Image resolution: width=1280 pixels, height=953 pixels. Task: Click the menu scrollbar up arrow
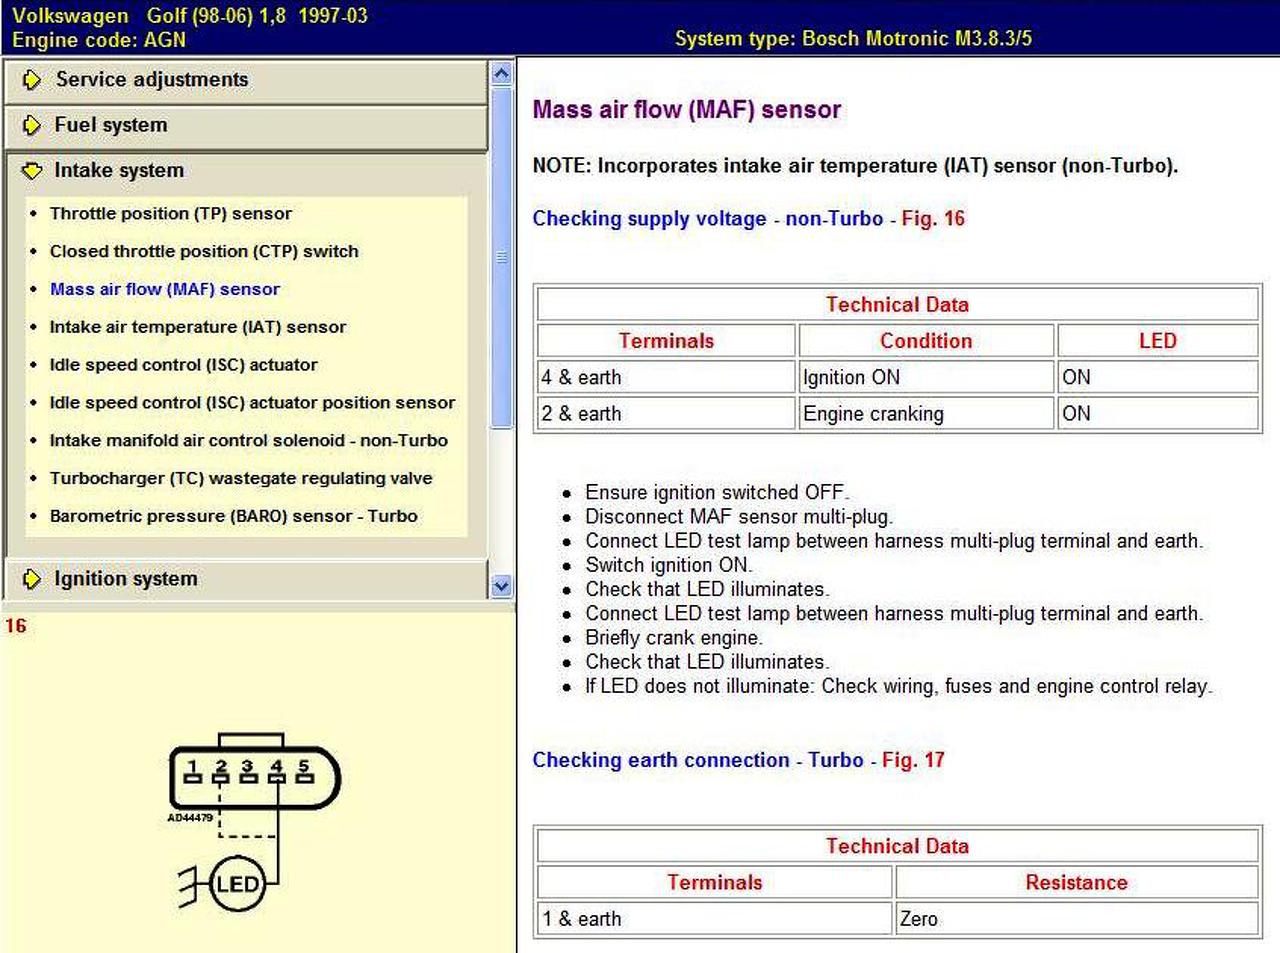pyautogui.click(x=502, y=73)
